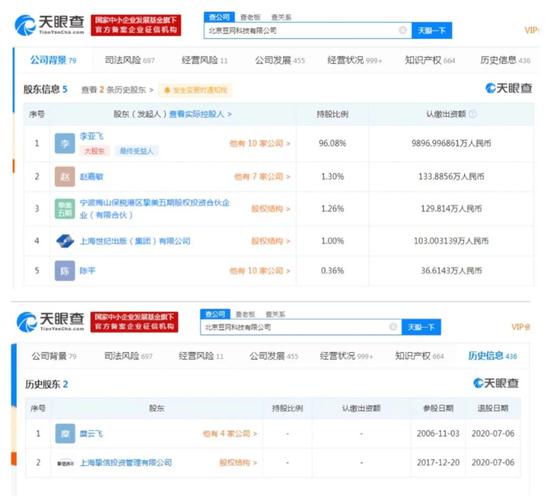The image size is (550, 499).
Task: View the 2 条历史股东 link
Action: 118,90
